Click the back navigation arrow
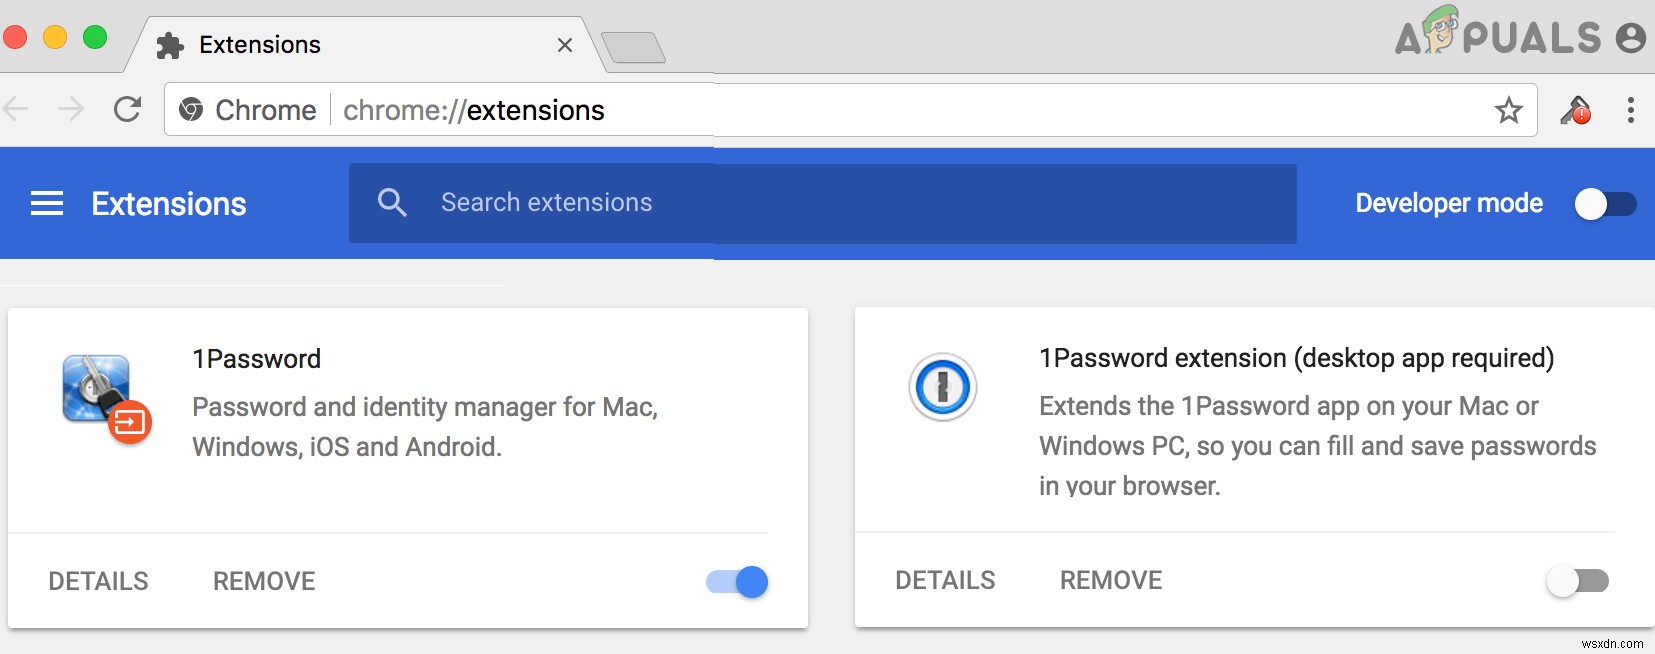Image resolution: width=1655 pixels, height=654 pixels. click(18, 110)
